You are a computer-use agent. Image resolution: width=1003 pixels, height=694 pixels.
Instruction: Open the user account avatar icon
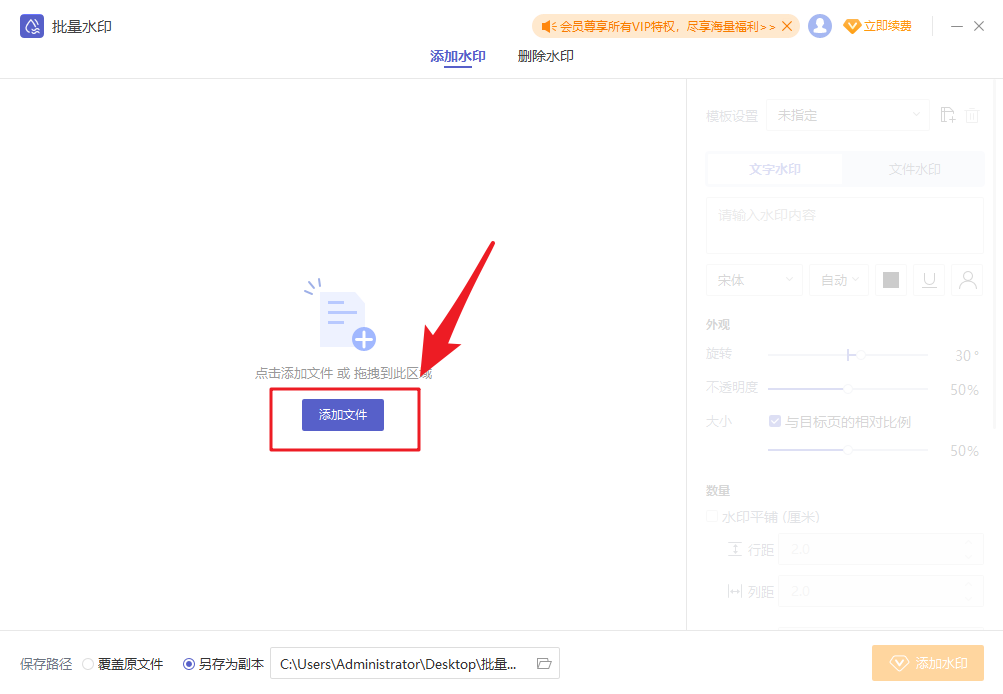tap(820, 25)
